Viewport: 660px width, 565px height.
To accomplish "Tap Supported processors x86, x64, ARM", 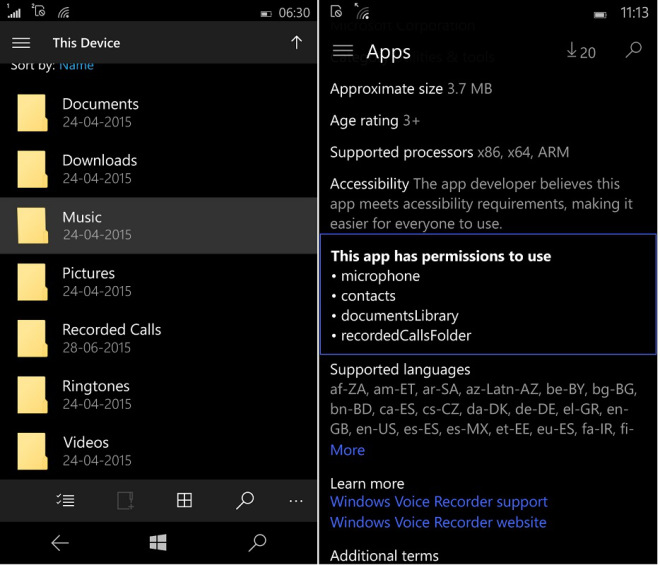I will coord(449,152).
